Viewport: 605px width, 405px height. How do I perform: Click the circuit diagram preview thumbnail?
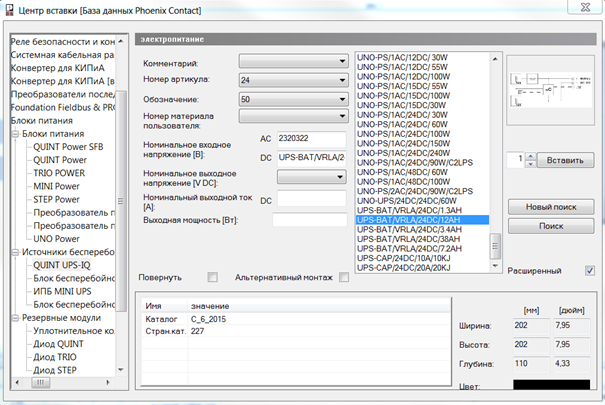pyautogui.click(x=551, y=91)
